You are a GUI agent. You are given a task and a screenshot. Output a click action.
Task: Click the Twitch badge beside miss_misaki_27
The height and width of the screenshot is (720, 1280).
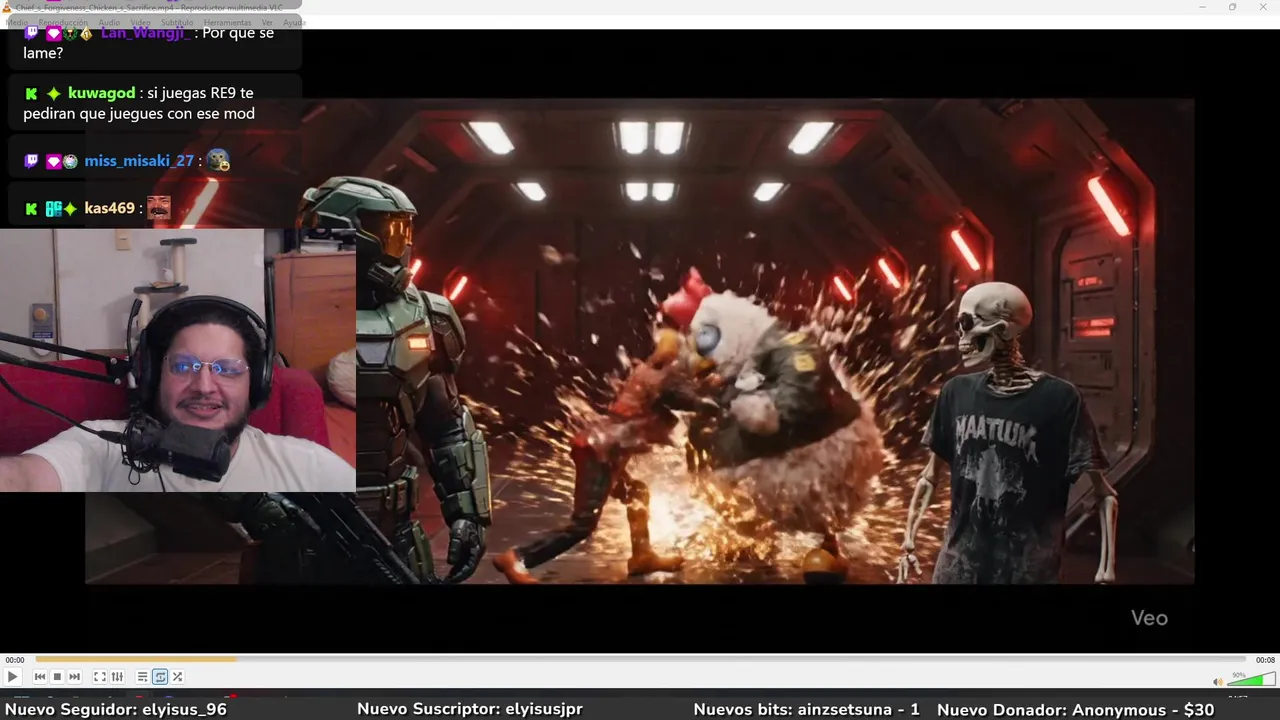(31, 161)
